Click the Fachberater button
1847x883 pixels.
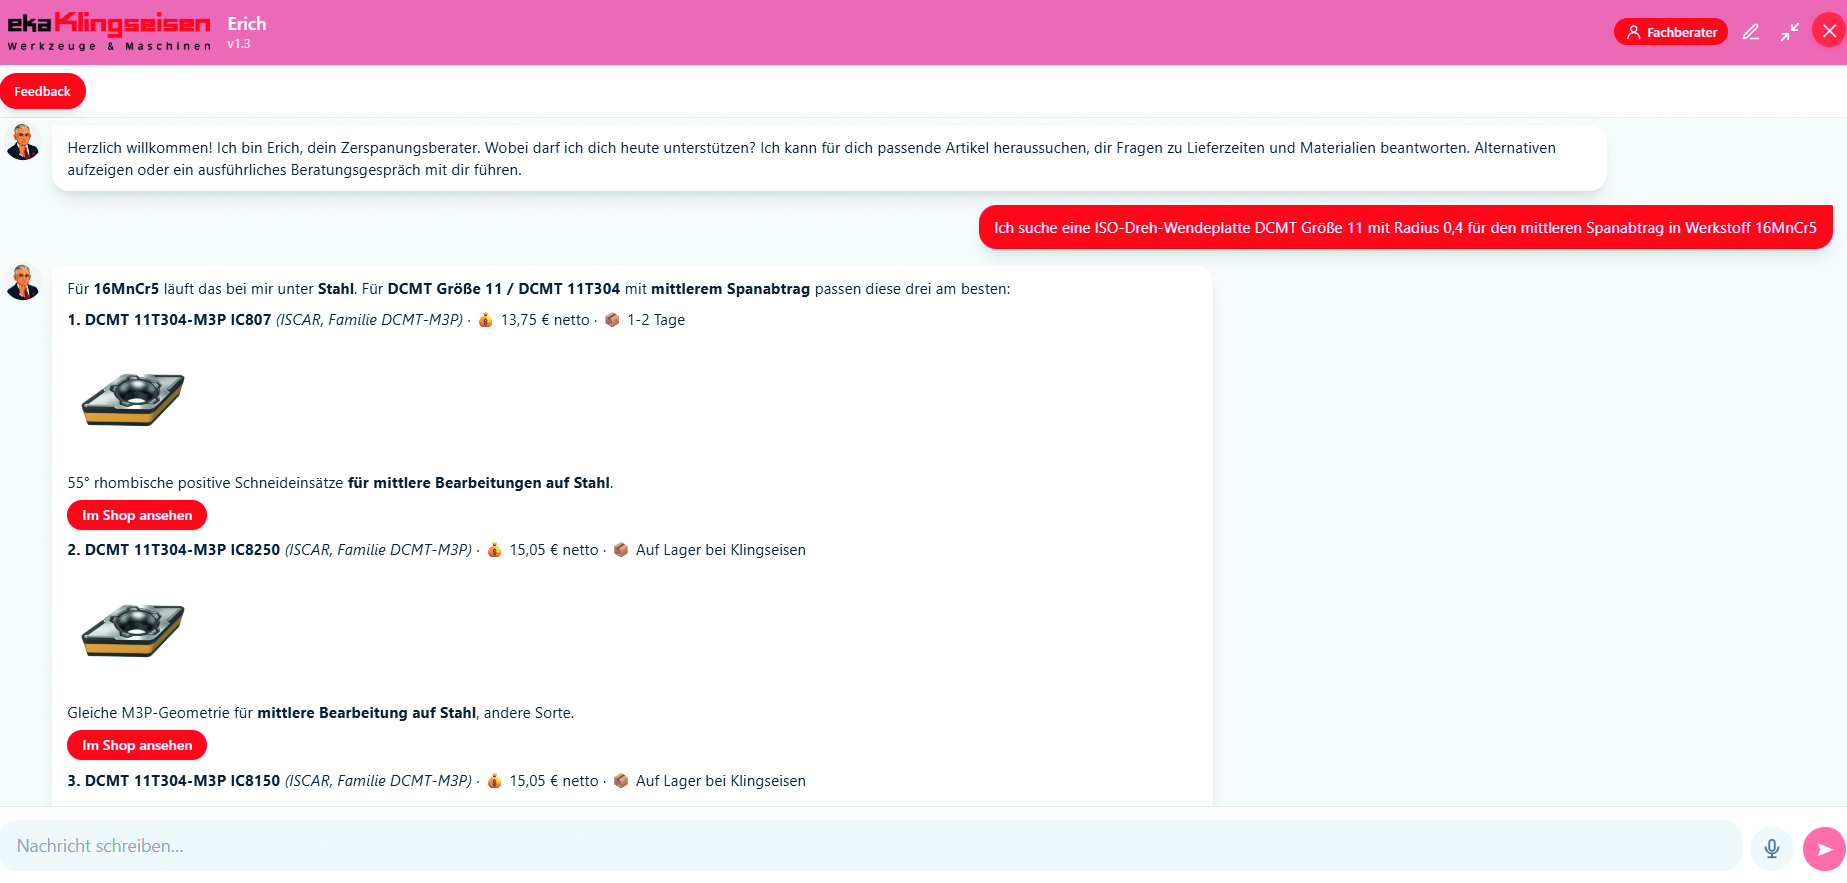click(x=1670, y=32)
